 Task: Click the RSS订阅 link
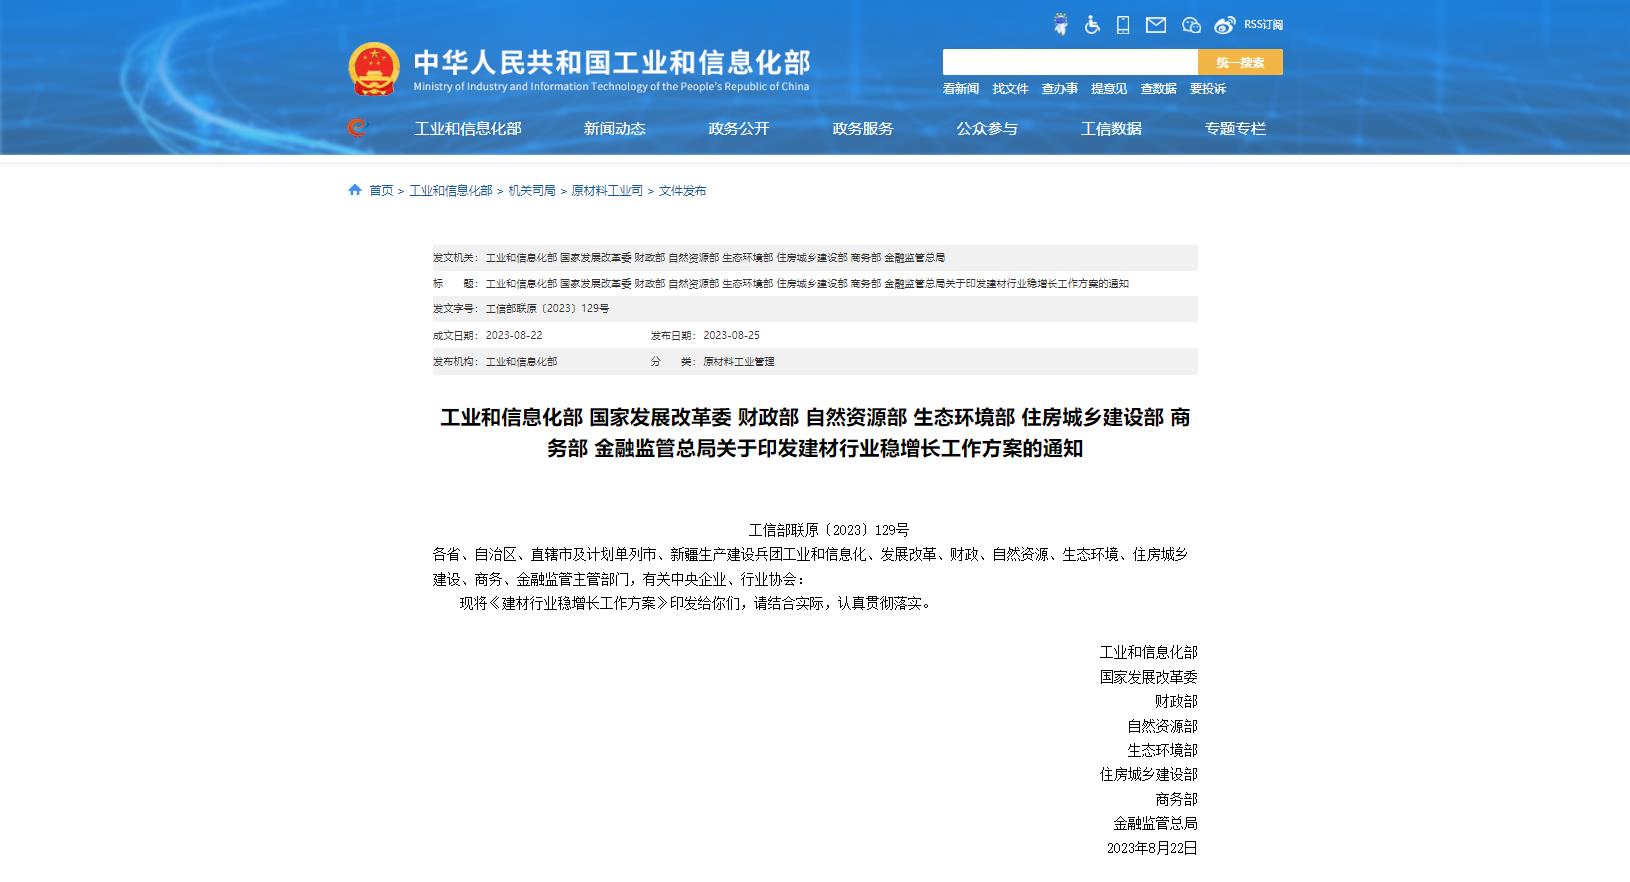(x=1263, y=25)
